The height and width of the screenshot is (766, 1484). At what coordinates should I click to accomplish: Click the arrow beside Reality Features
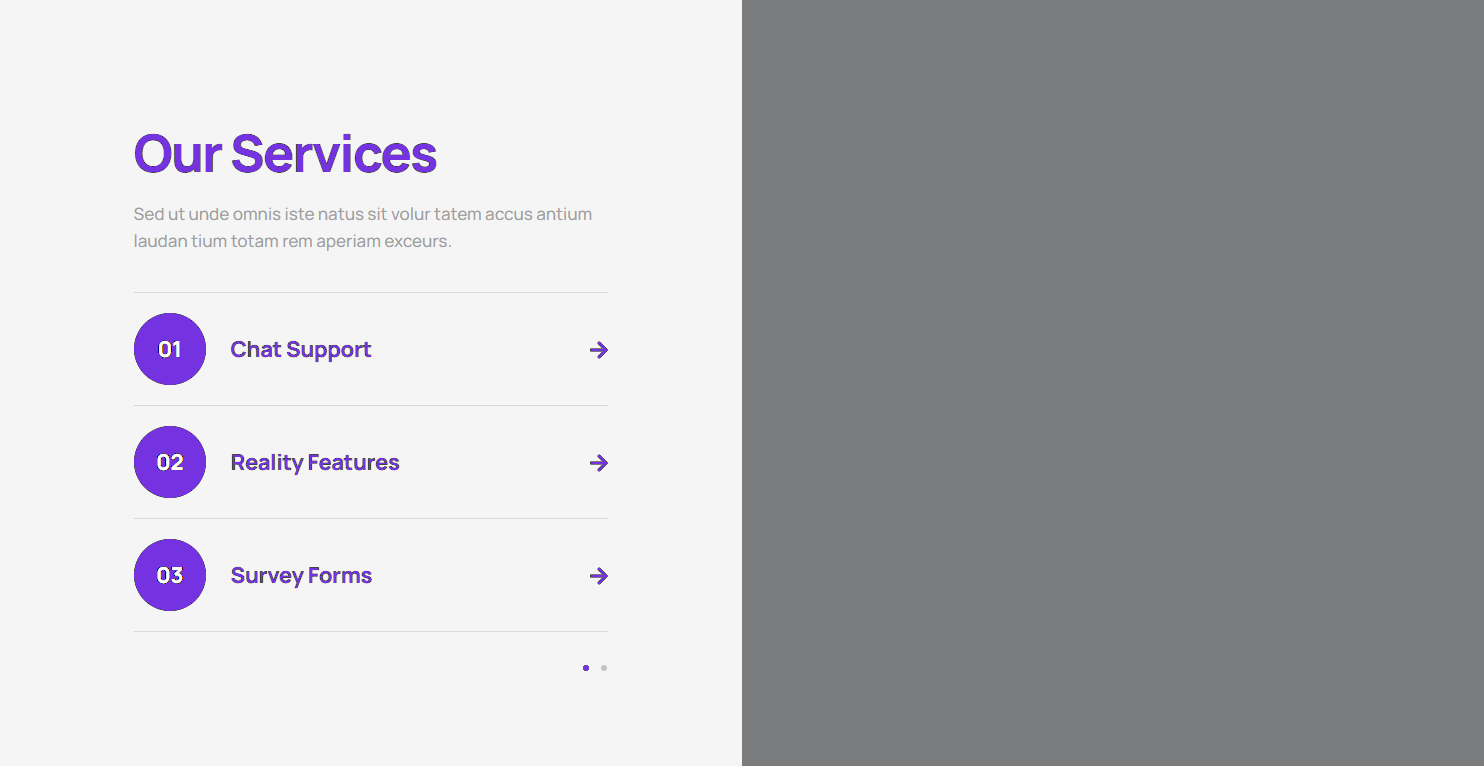pyautogui.click(x=598, y=463)
